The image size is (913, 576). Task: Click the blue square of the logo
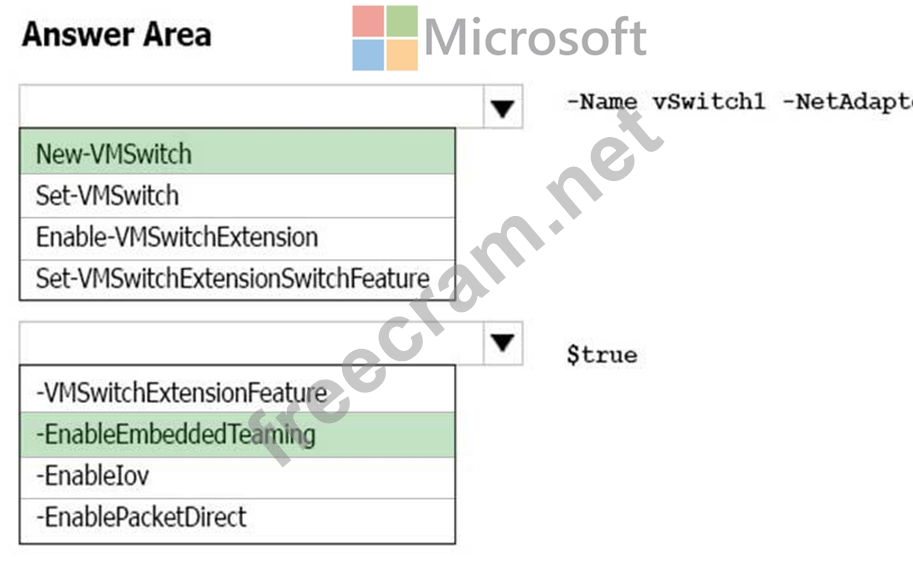pyautogui.click(x=368, y=55)
